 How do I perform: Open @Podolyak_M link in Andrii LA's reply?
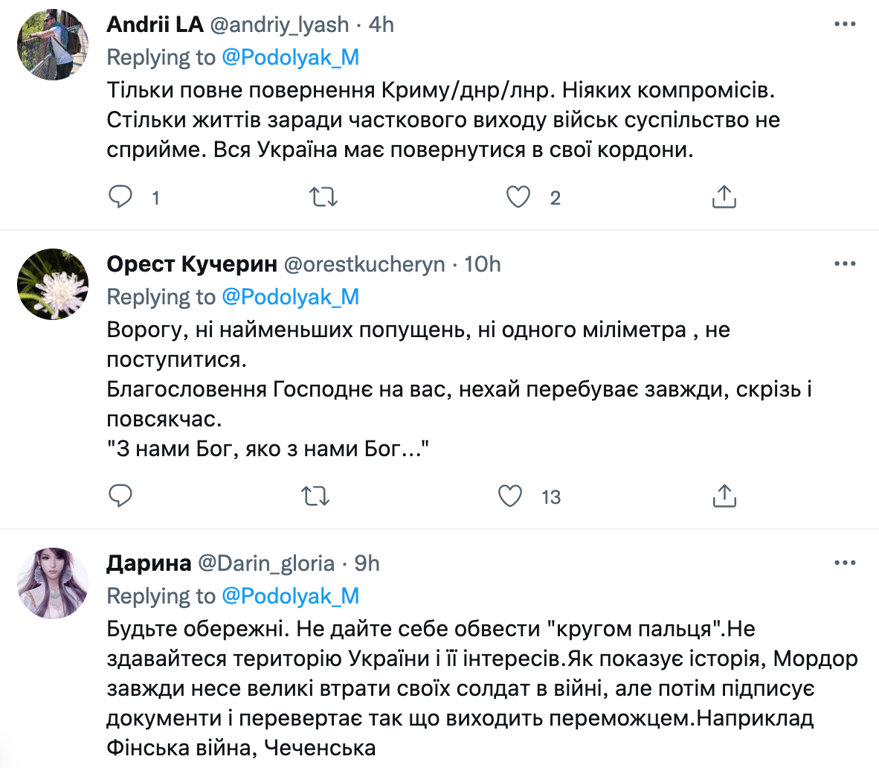(289, 56)
